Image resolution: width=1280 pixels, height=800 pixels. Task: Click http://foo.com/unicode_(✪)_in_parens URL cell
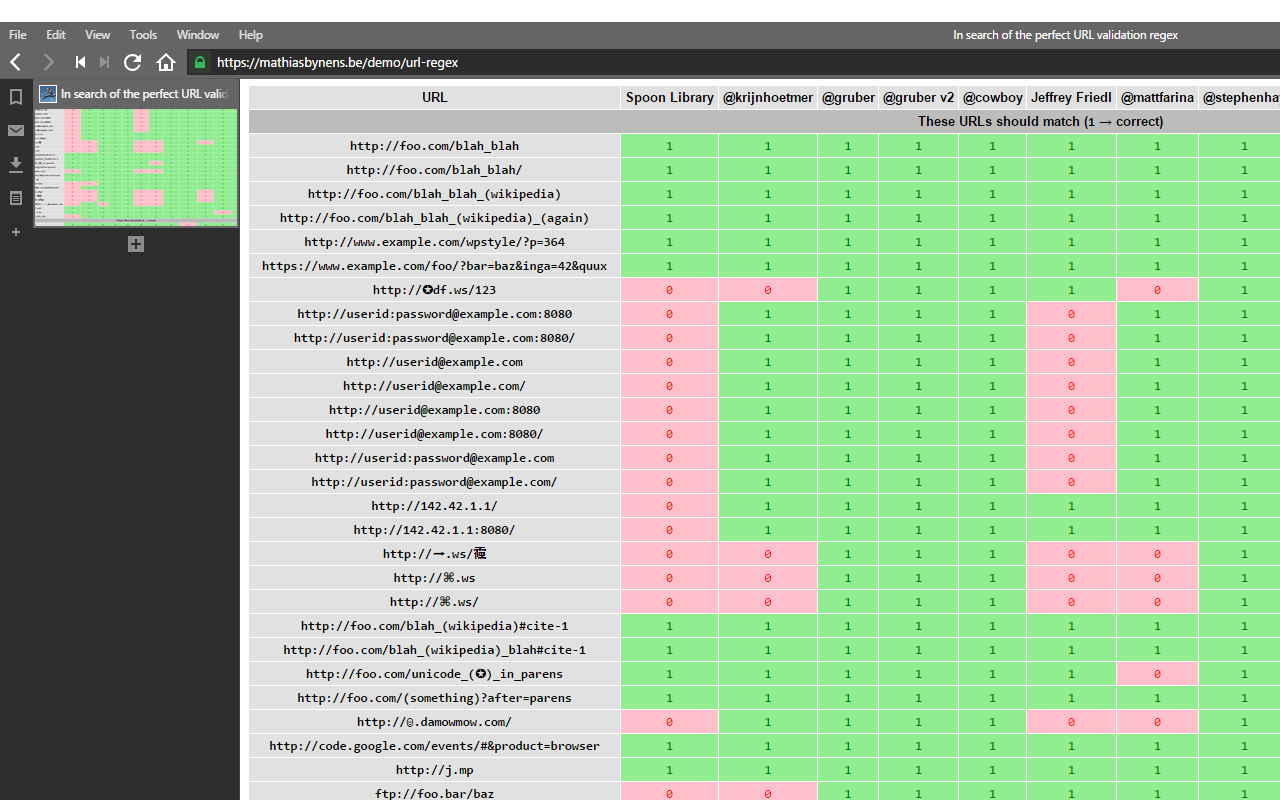pyautogui.click(x=435, y=674)
